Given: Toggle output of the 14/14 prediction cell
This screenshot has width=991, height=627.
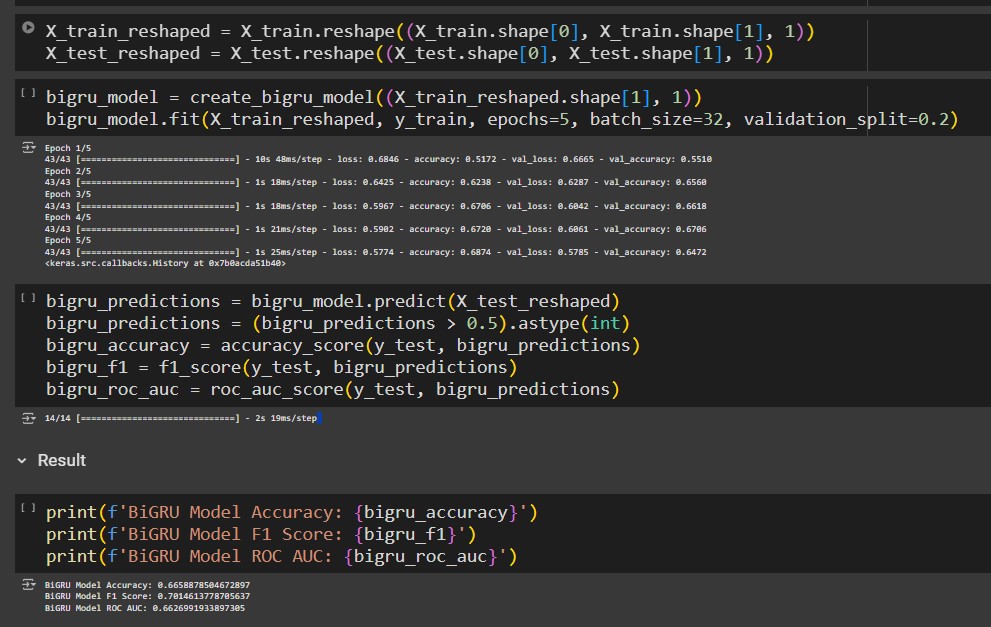Looking at the screenshot, I should pos(28,418).
